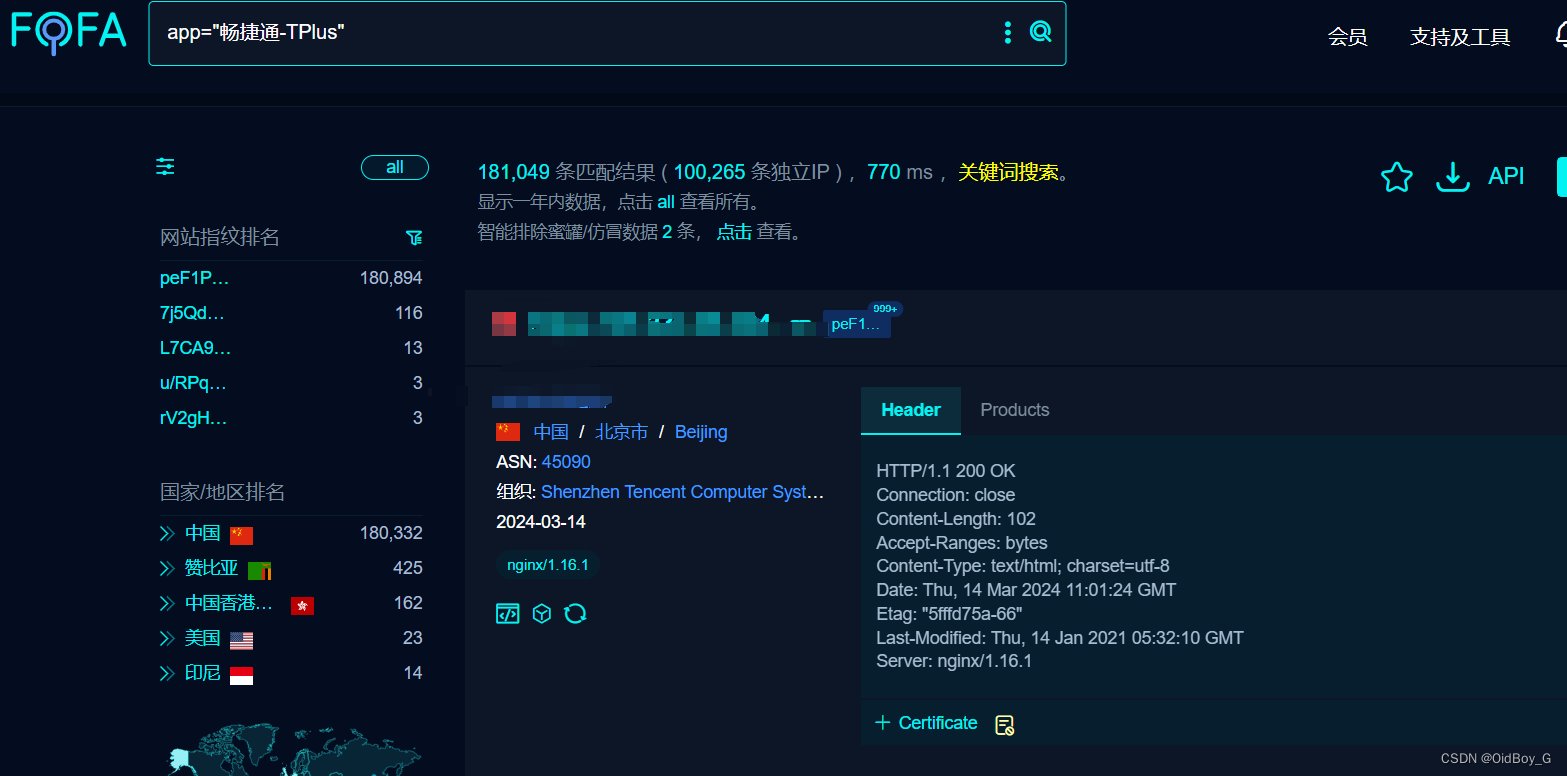
Task: Select the Header tab
Action: point(911,410)
